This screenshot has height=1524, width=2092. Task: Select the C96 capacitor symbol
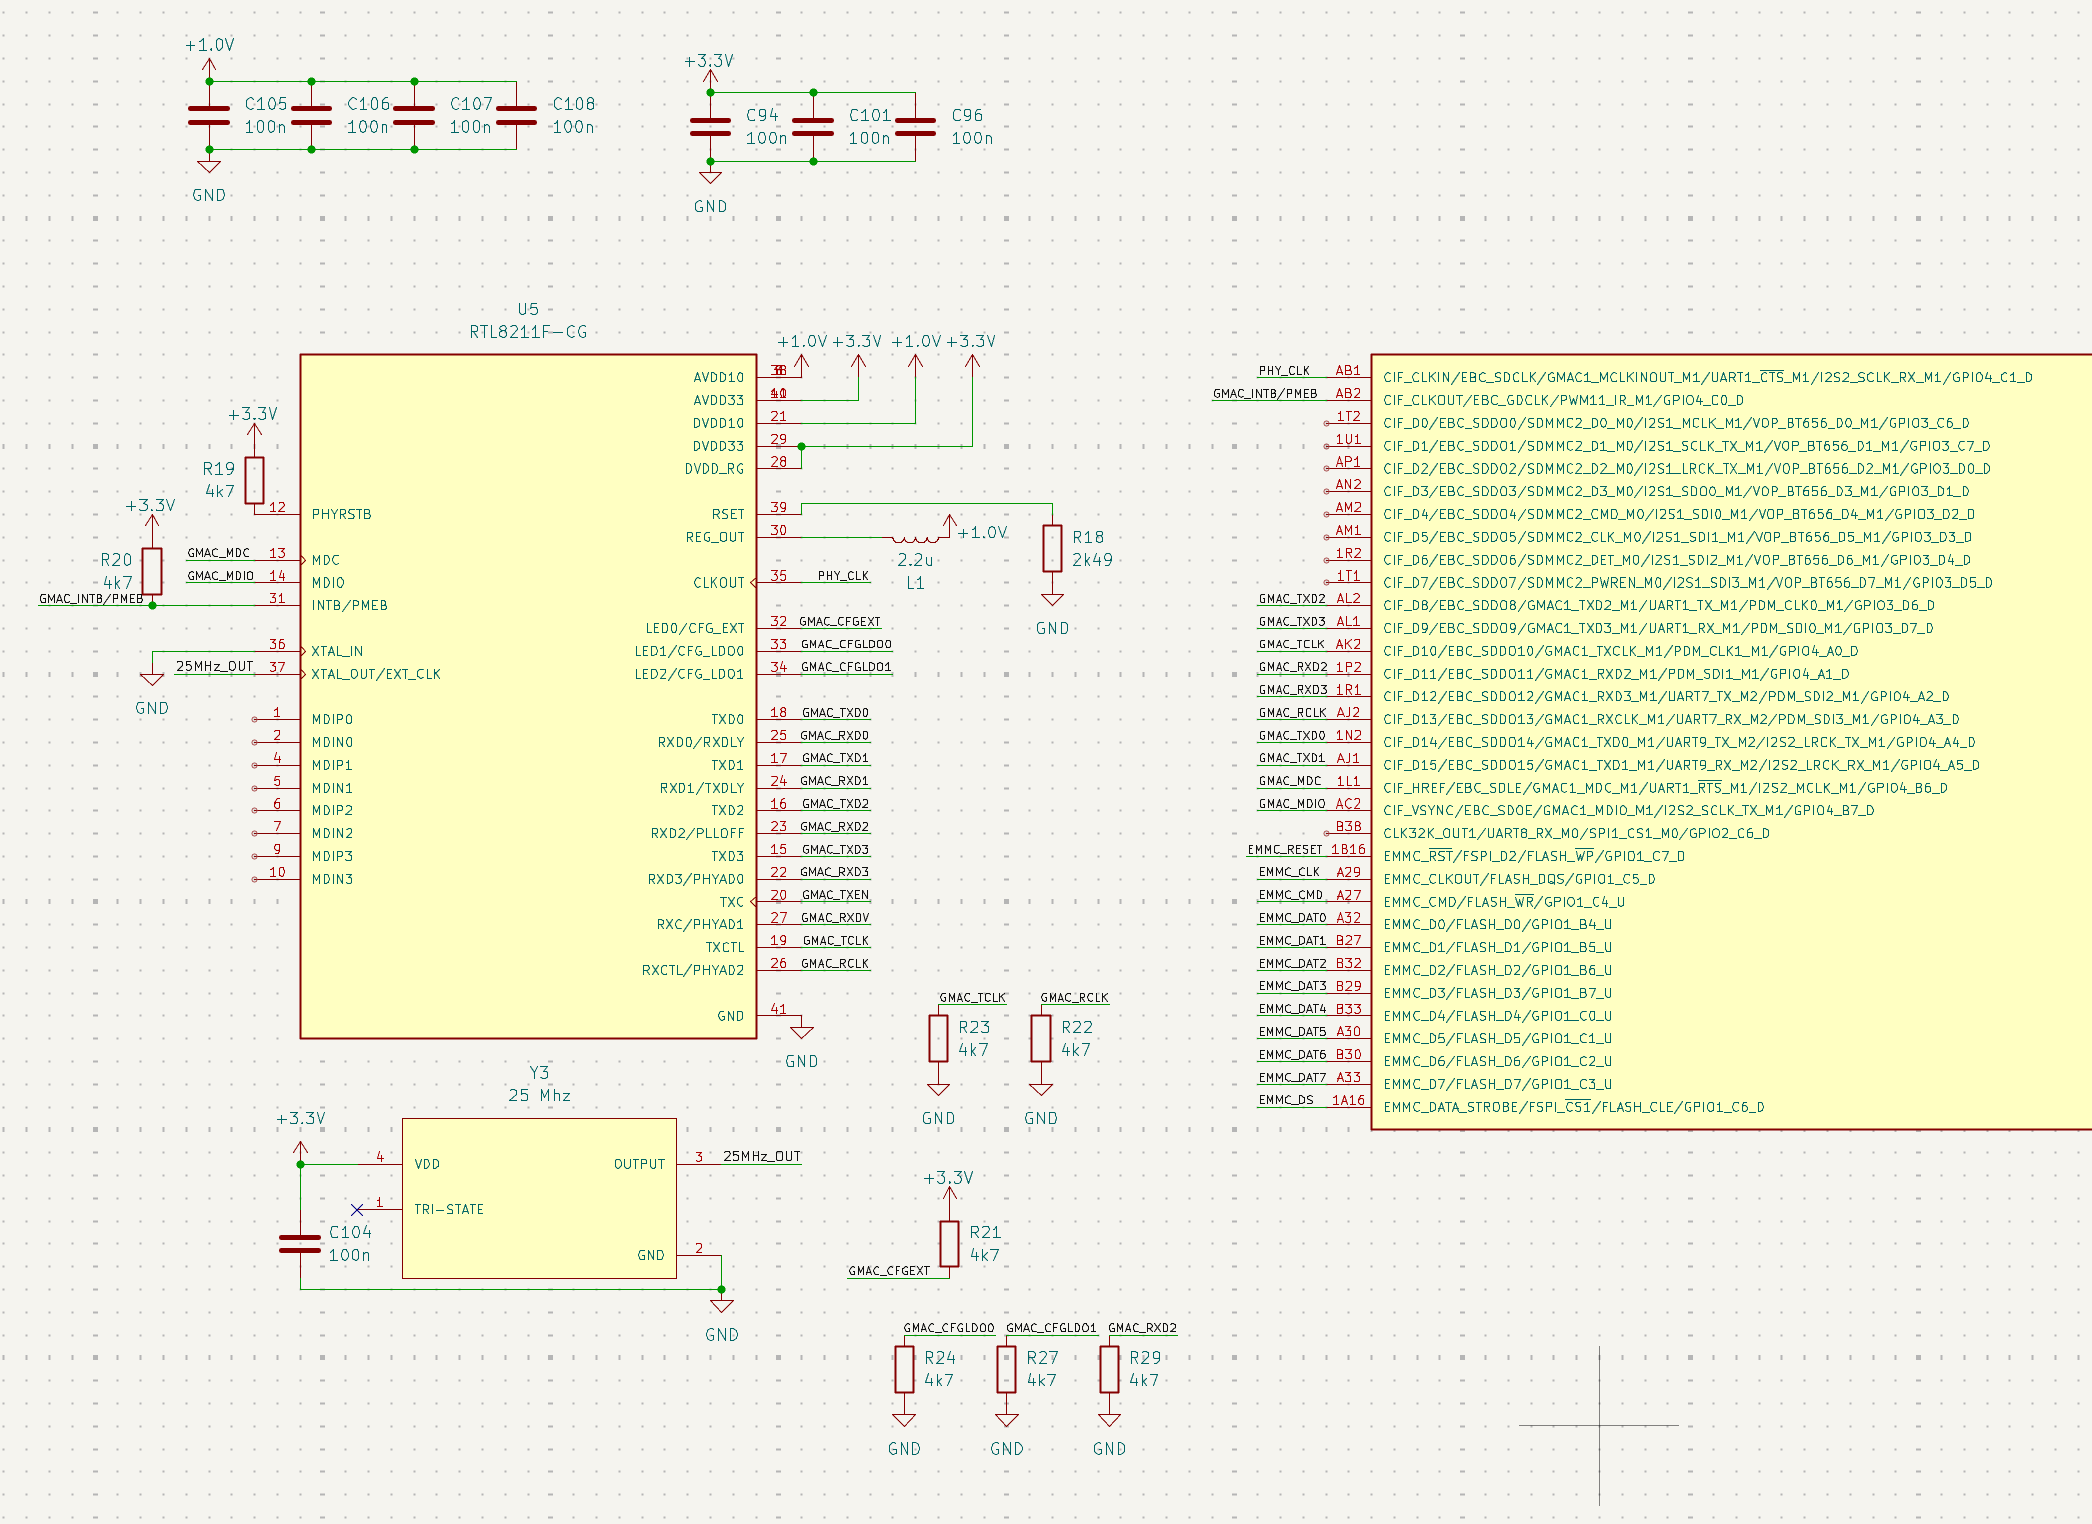tap(915, 127)
